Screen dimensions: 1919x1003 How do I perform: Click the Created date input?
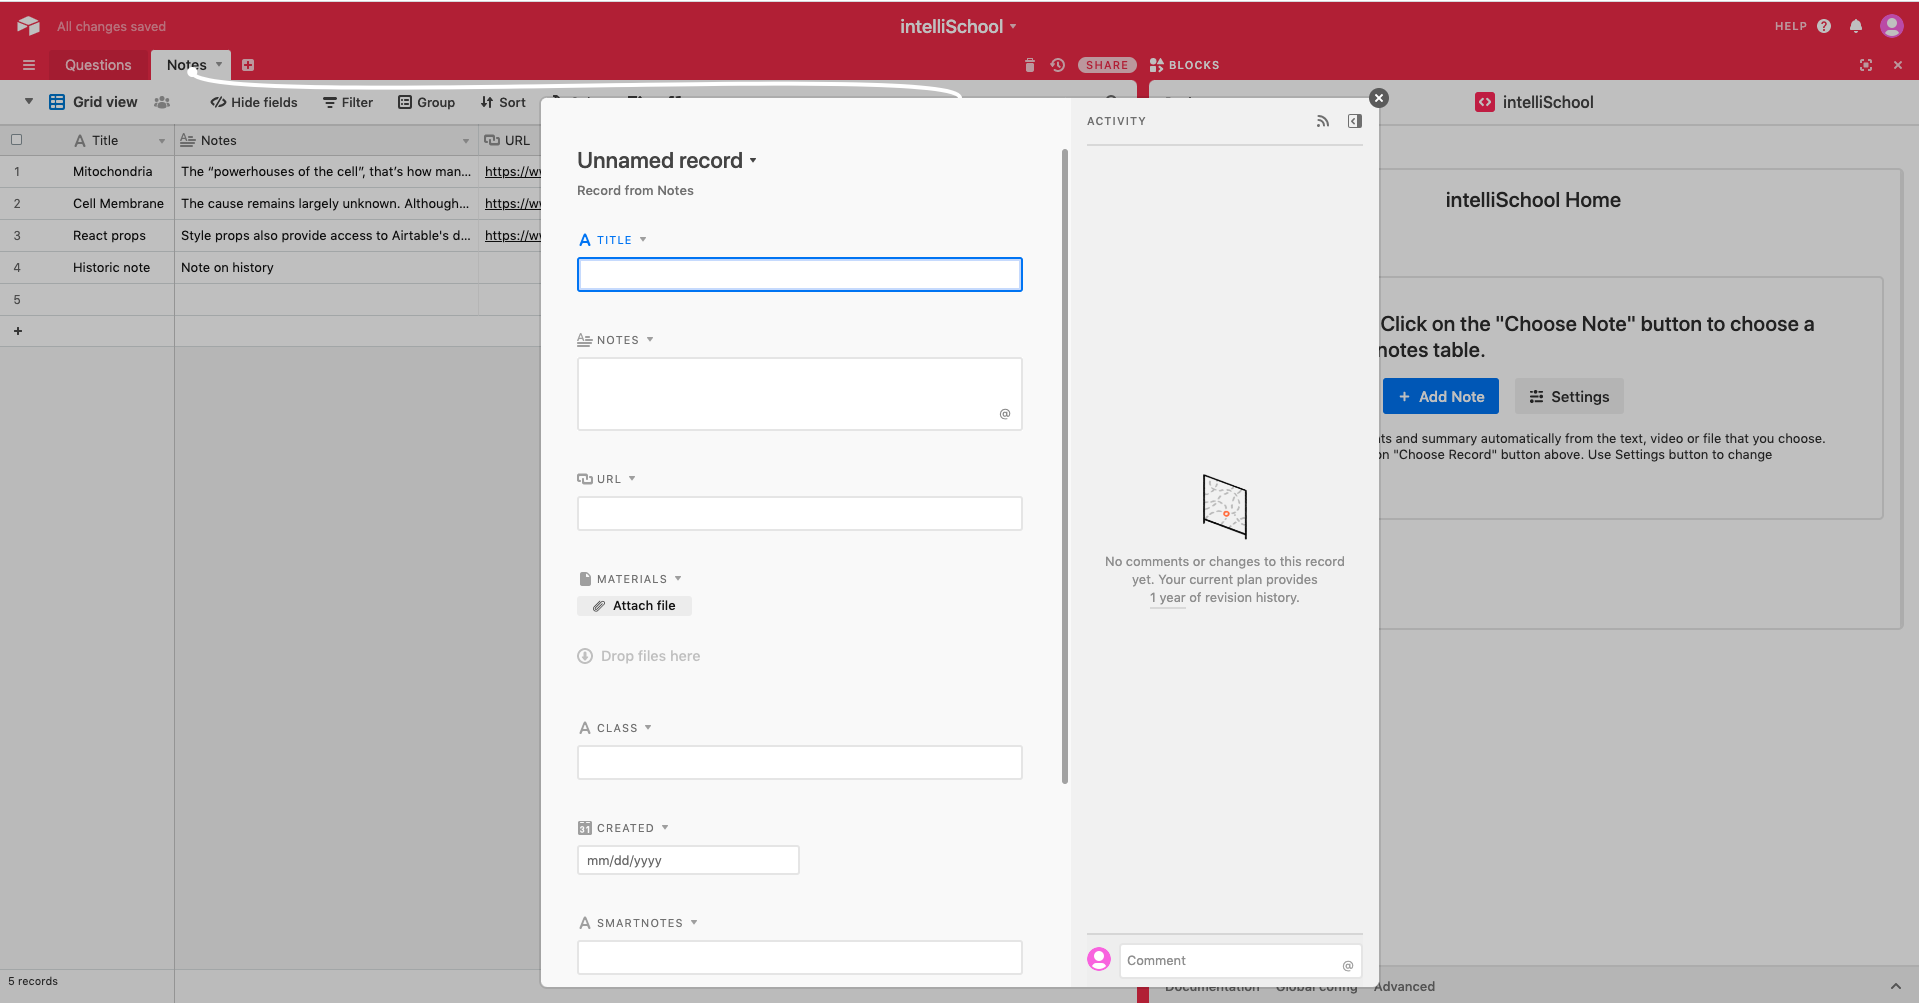688,860
